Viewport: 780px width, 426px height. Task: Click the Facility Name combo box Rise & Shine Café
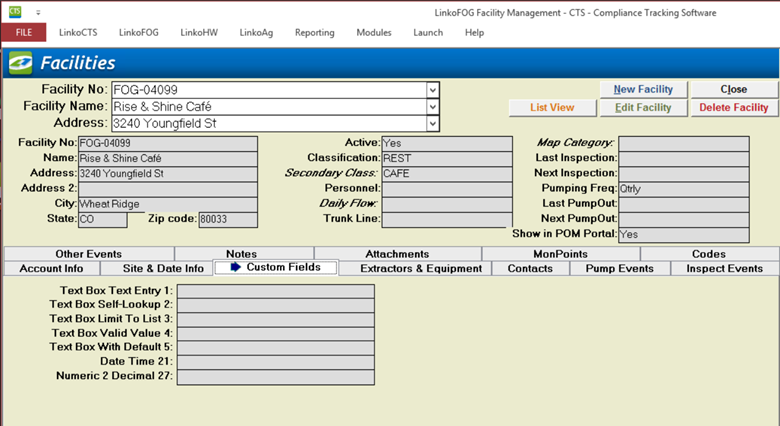275,107
